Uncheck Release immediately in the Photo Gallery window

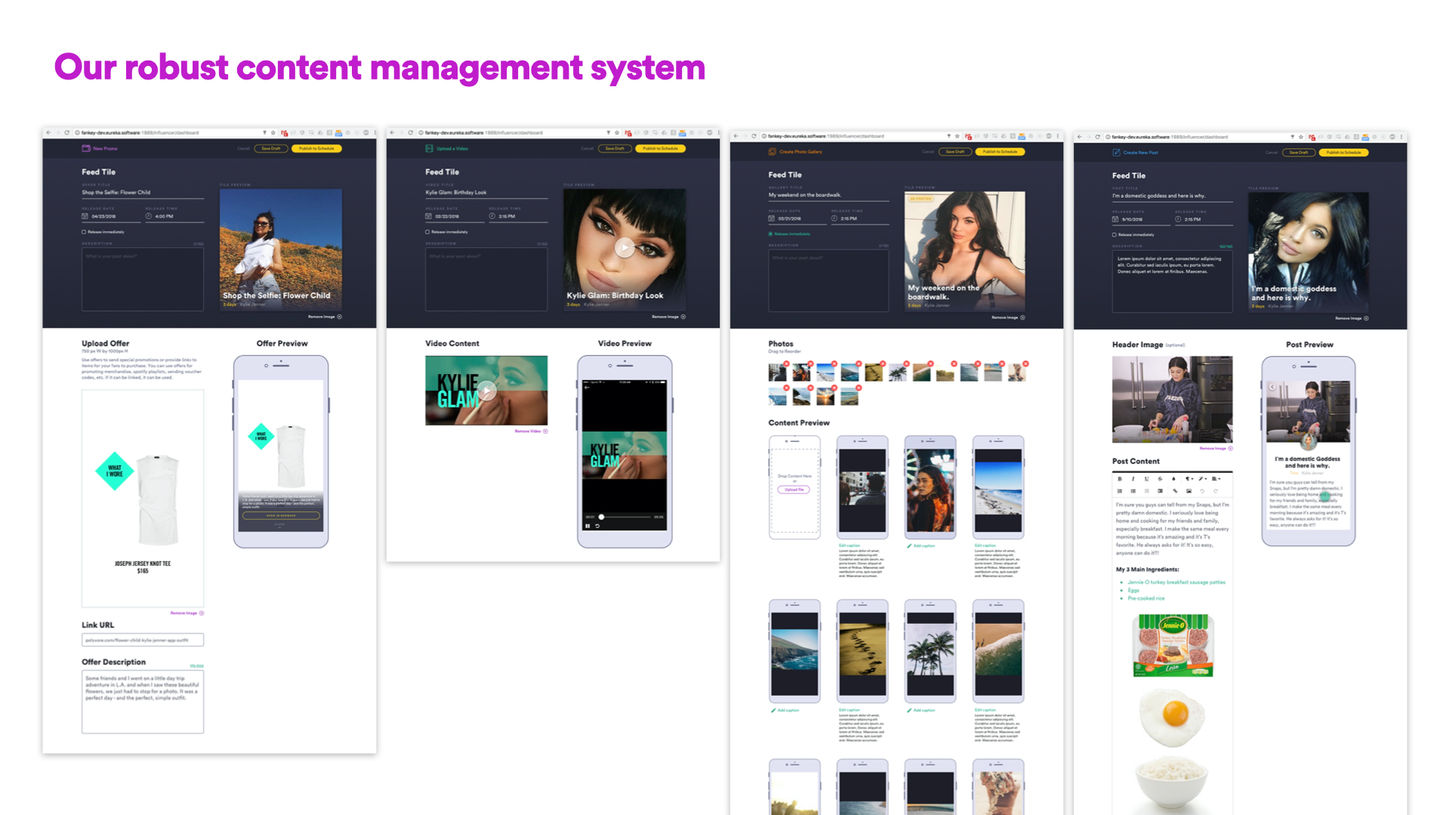(771, 233)
